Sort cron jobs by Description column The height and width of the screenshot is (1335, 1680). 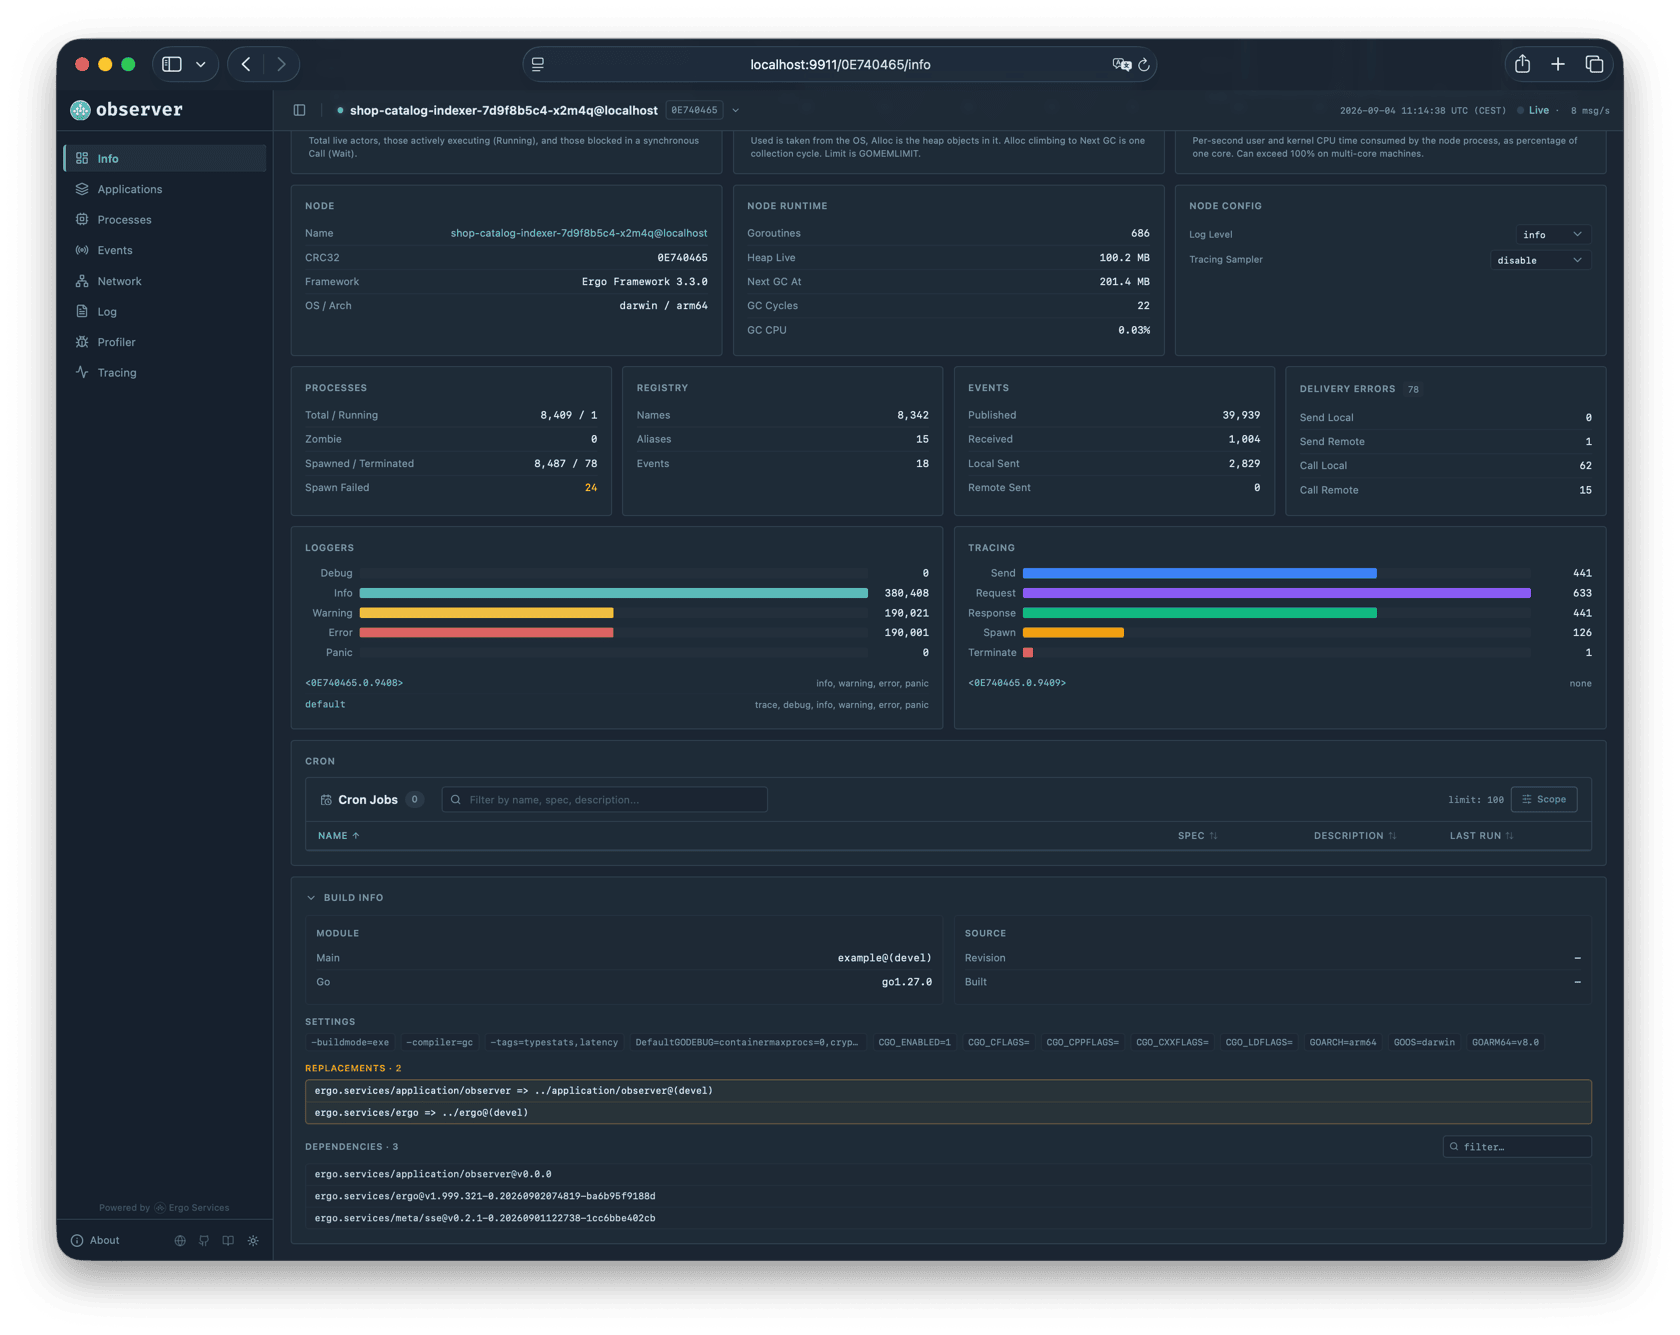click(1355, 836)
